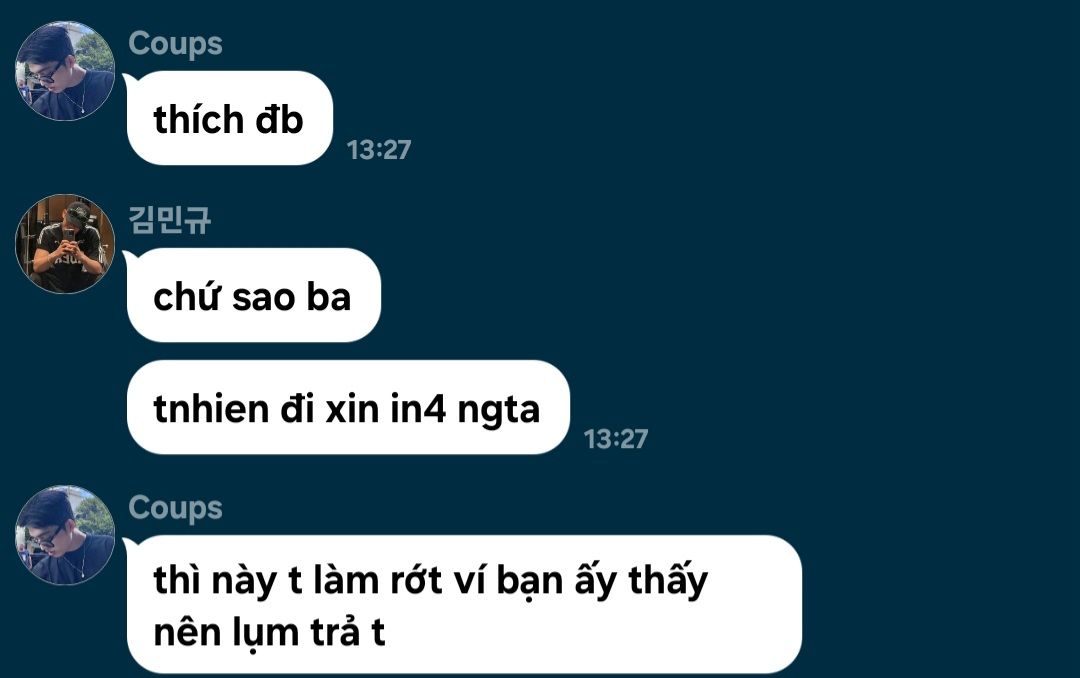
Task: Select the "tnhien đi xin in4 ngta" bubble
Action: (x=347, y=407)
